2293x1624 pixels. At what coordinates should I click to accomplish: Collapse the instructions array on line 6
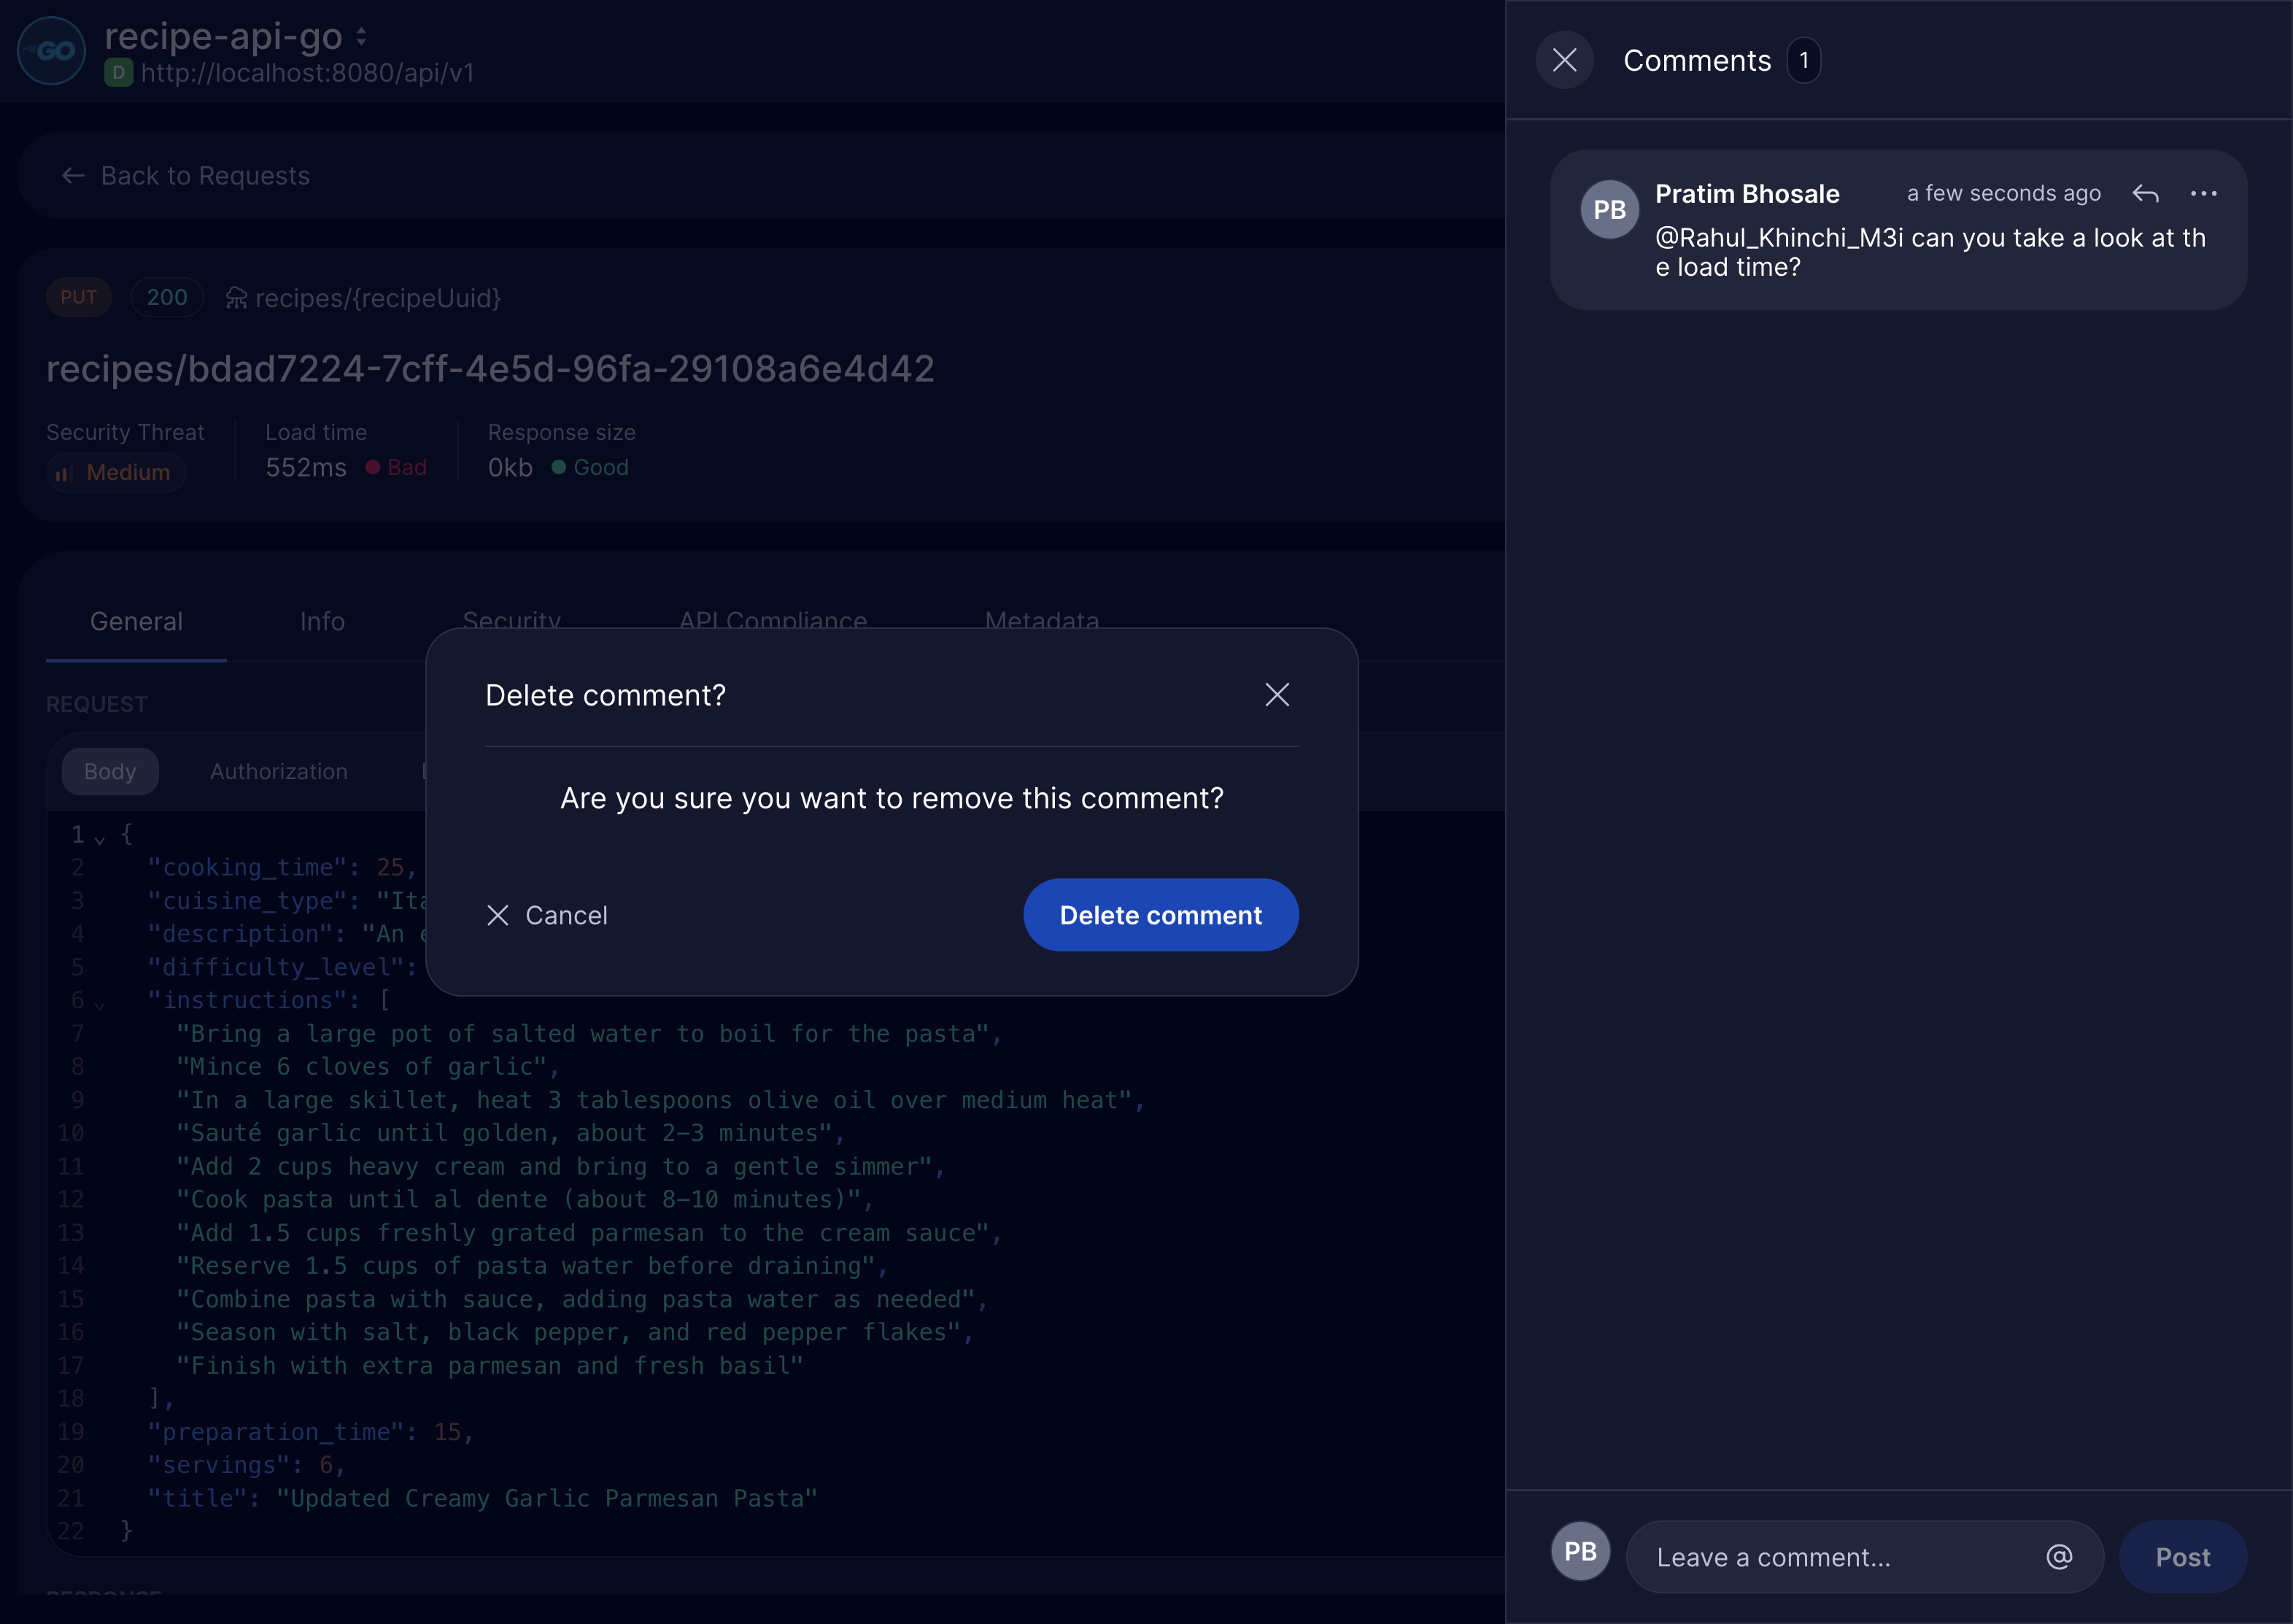coord(99,1004)
